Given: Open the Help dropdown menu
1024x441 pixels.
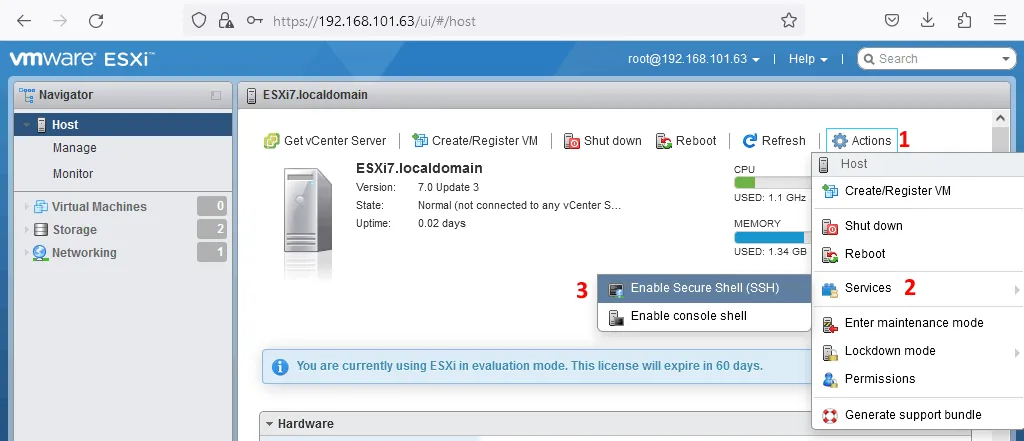Looking at the screenshot, I should tap(808, 59).
